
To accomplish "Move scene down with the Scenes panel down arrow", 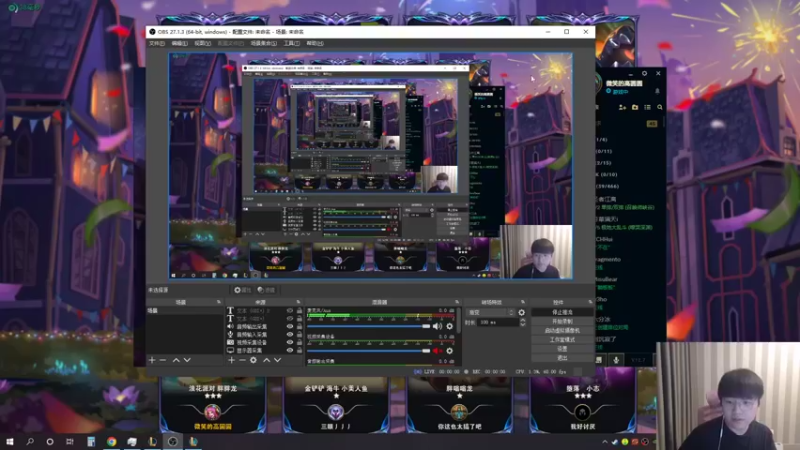I will [187, 360].
